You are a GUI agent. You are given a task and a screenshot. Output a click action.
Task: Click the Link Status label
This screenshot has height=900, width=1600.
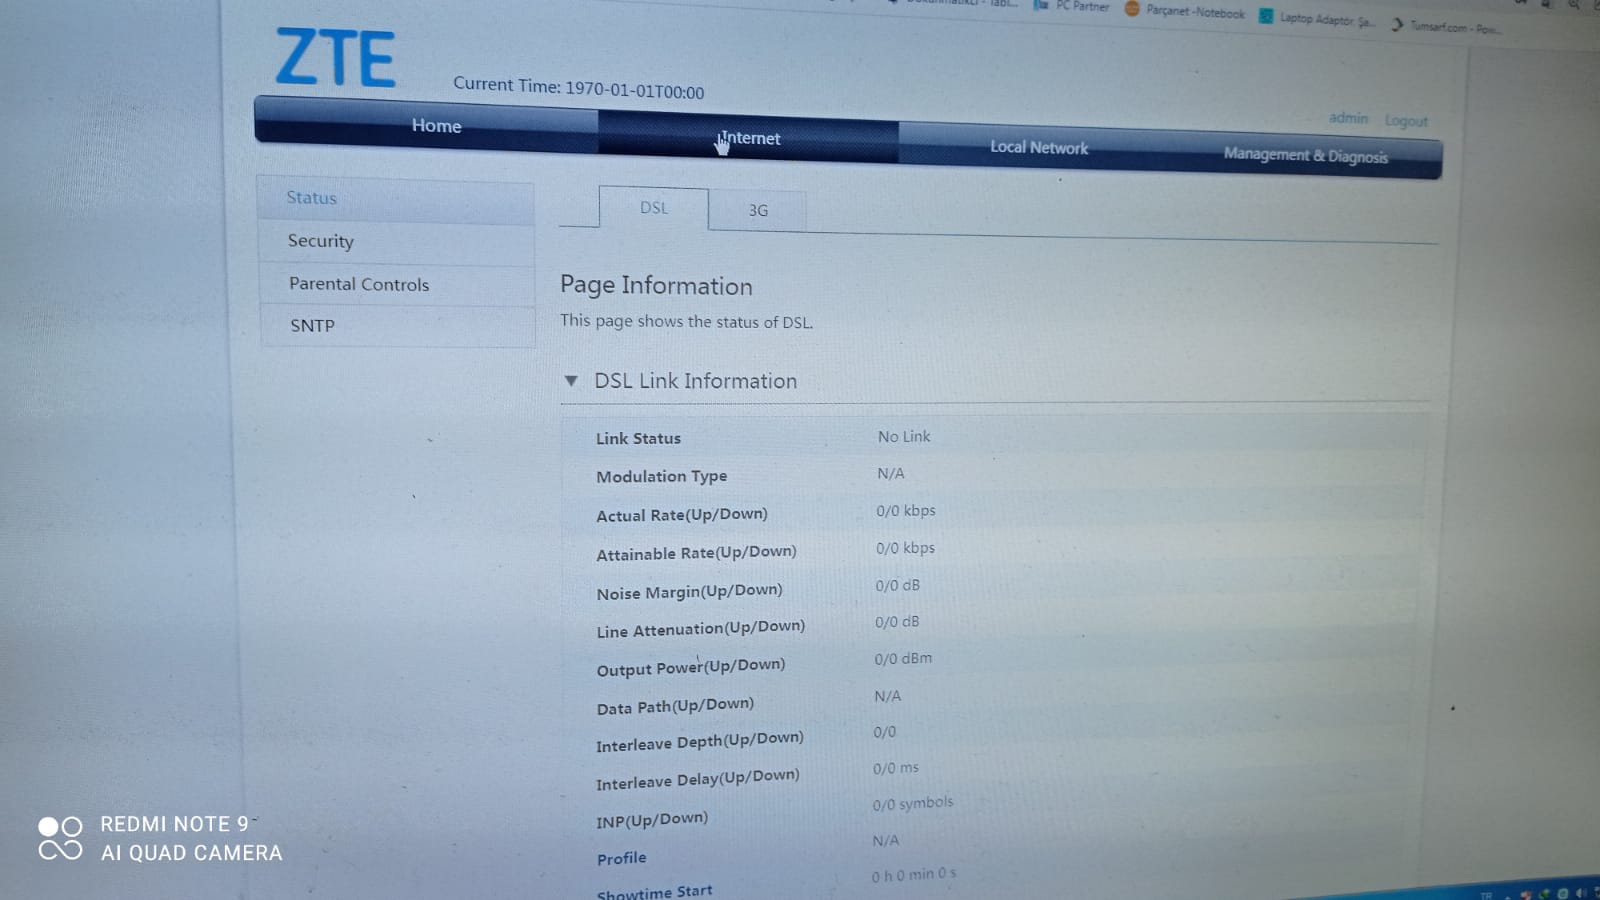(638, 438)
